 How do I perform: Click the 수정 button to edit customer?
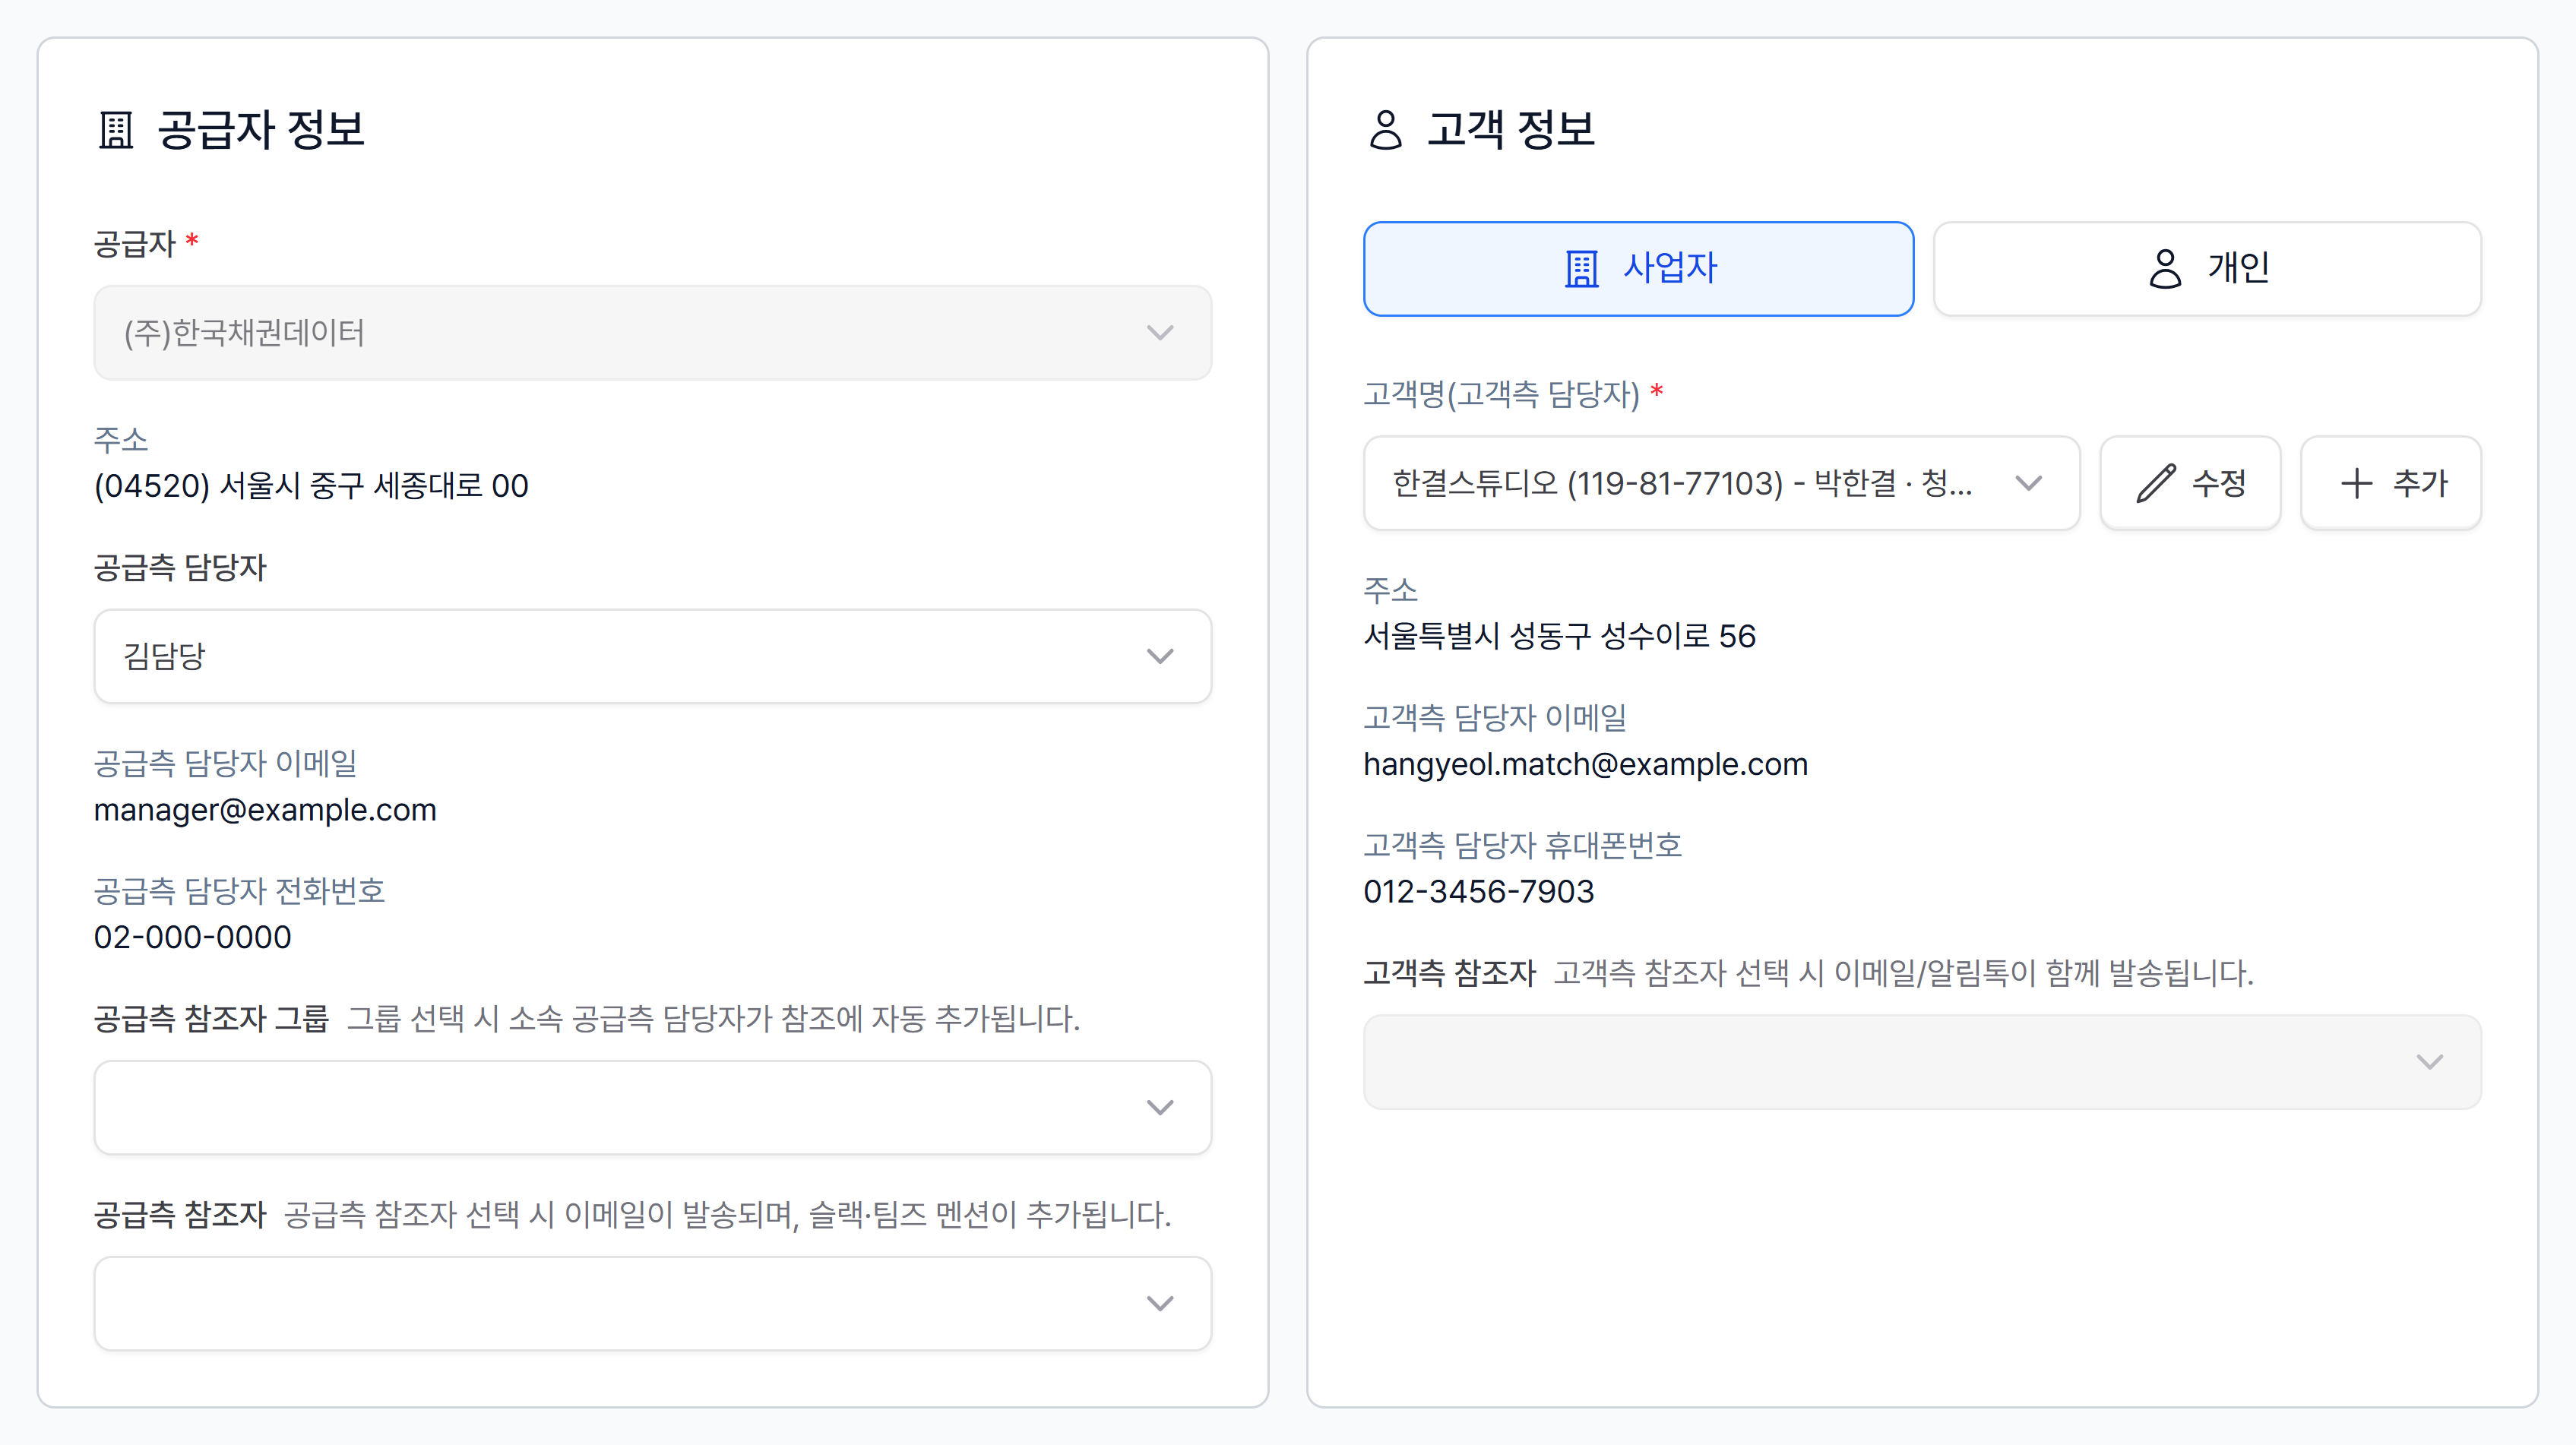tap(2190, 483)
